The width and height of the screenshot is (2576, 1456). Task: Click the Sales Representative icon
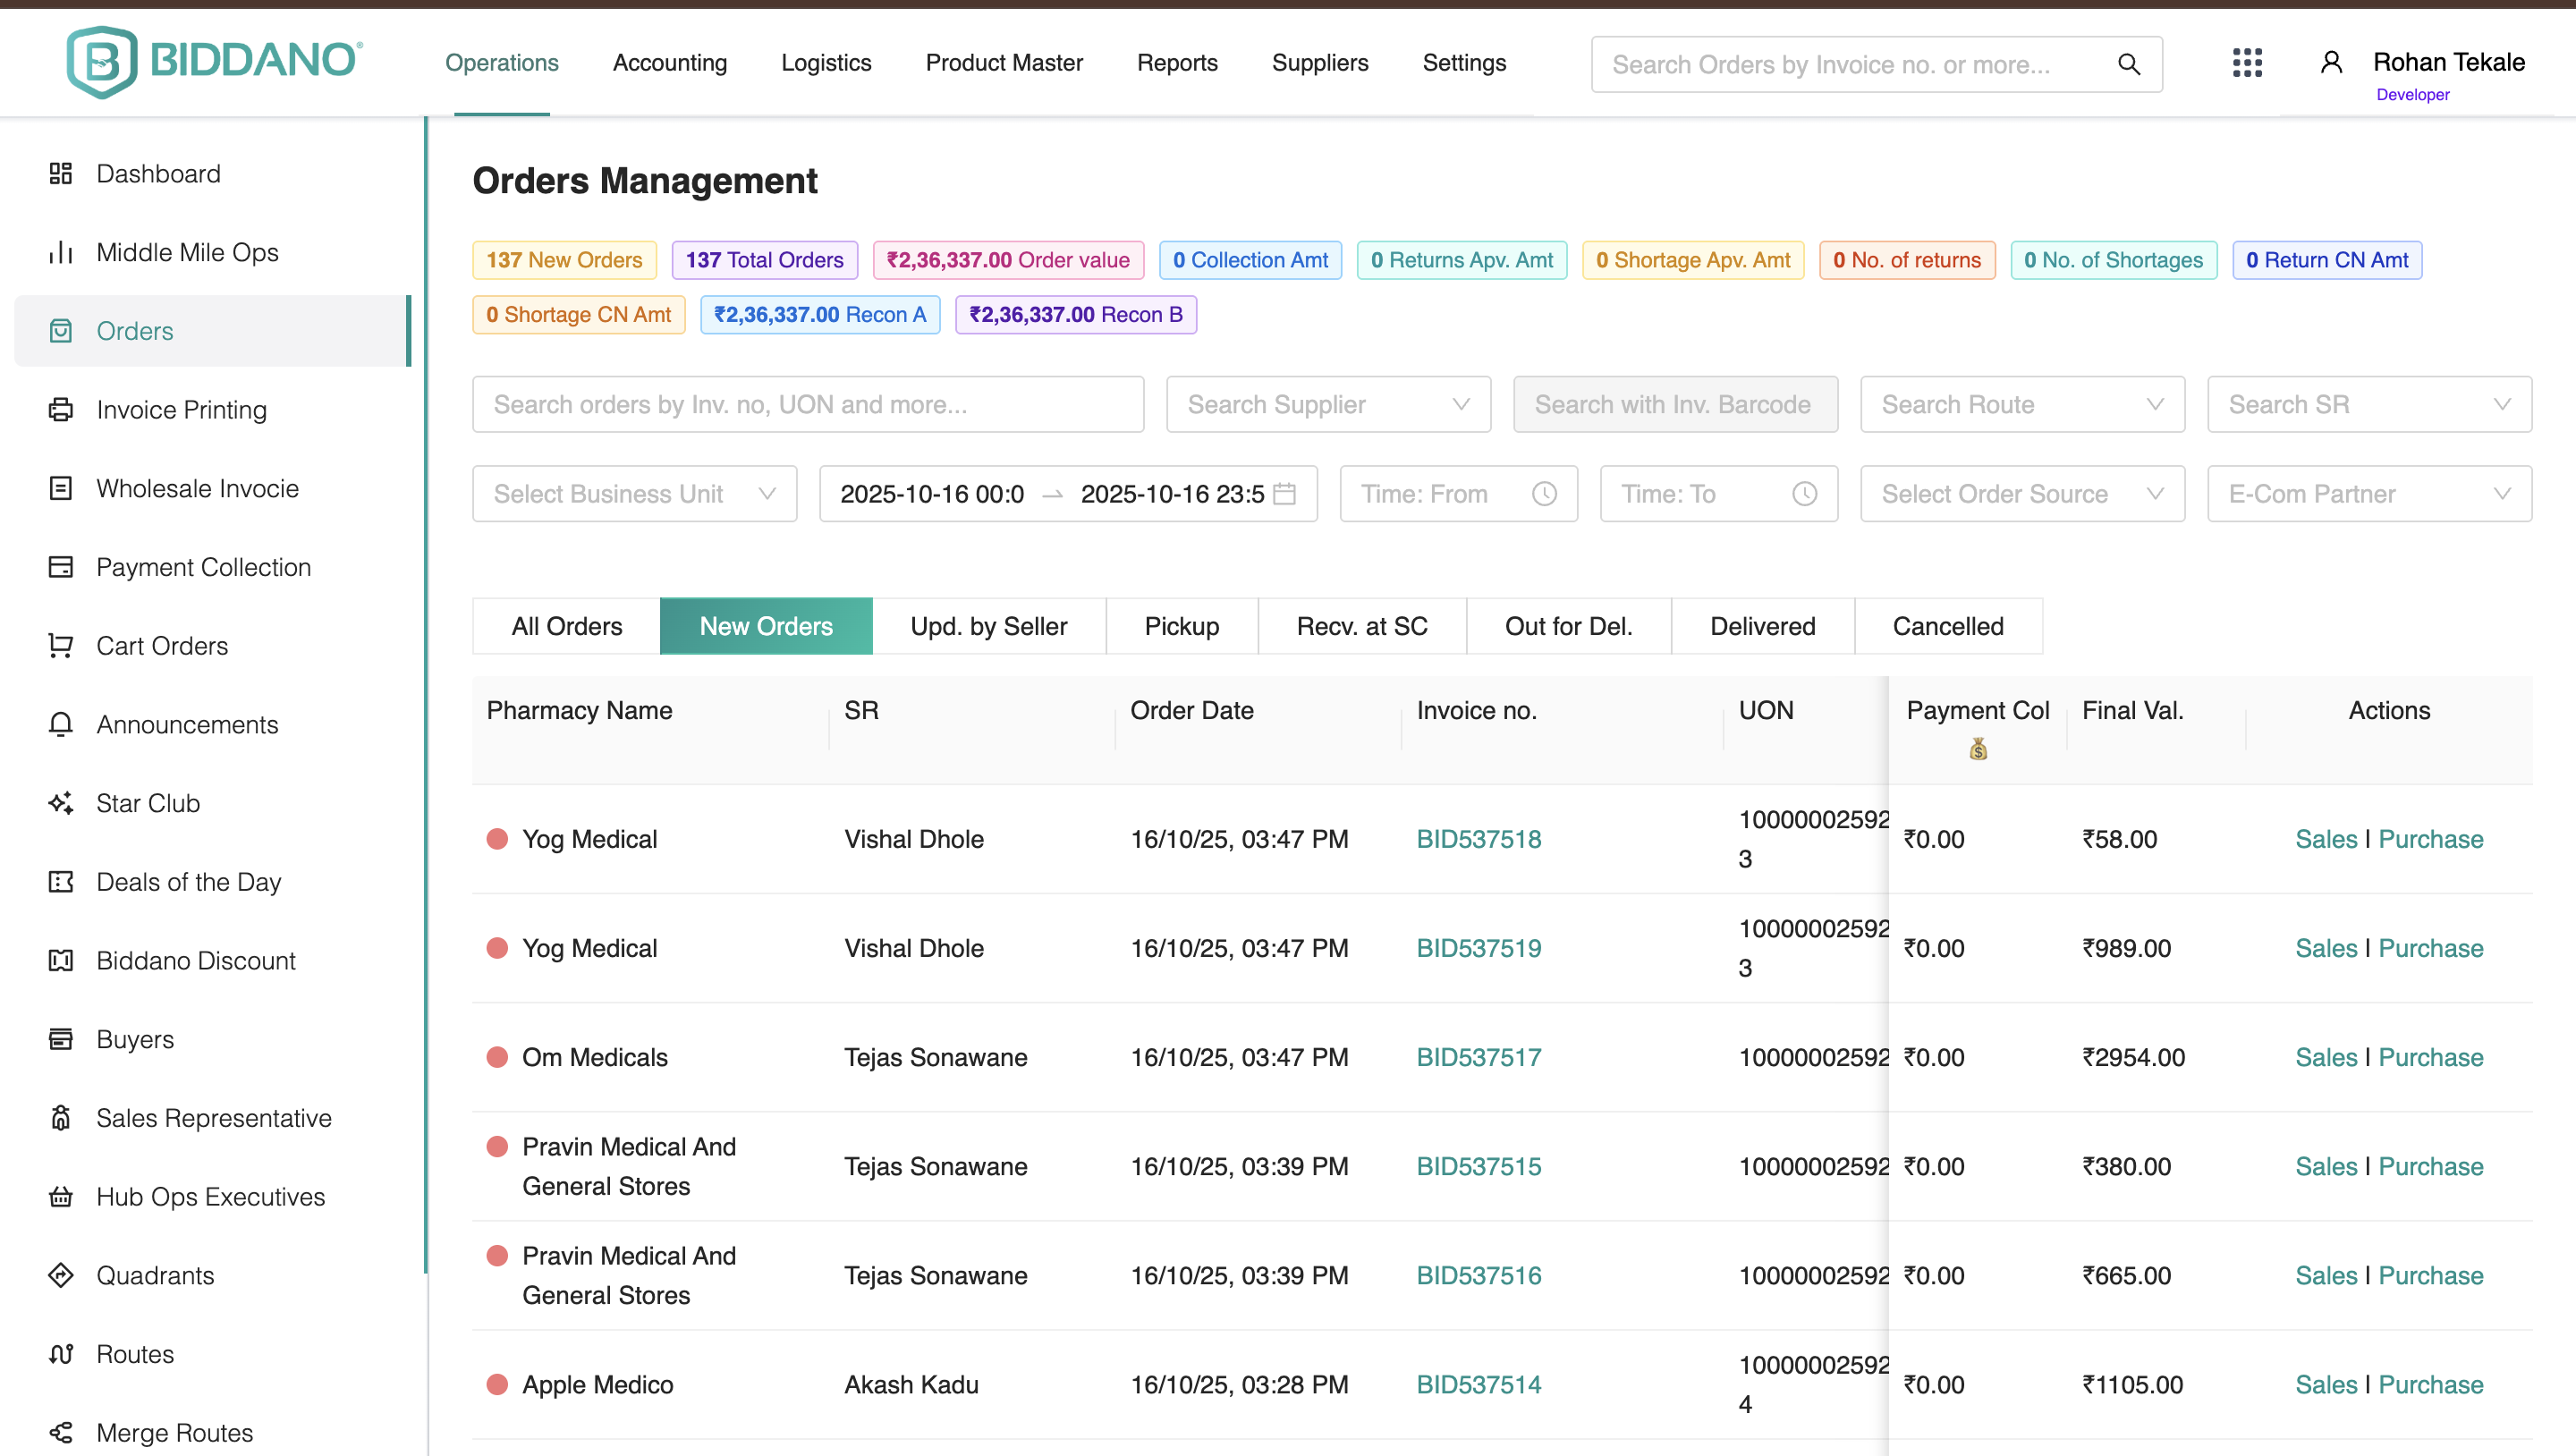point(61,1118)
